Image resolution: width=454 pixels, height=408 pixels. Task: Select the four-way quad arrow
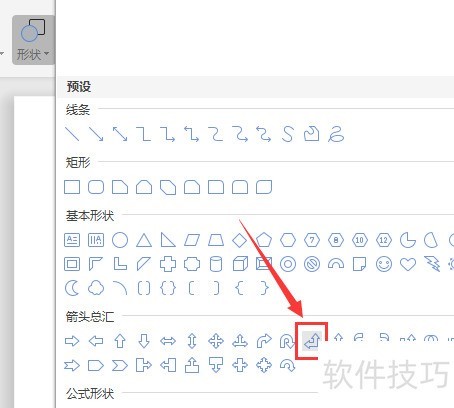(x=216, y=341)
